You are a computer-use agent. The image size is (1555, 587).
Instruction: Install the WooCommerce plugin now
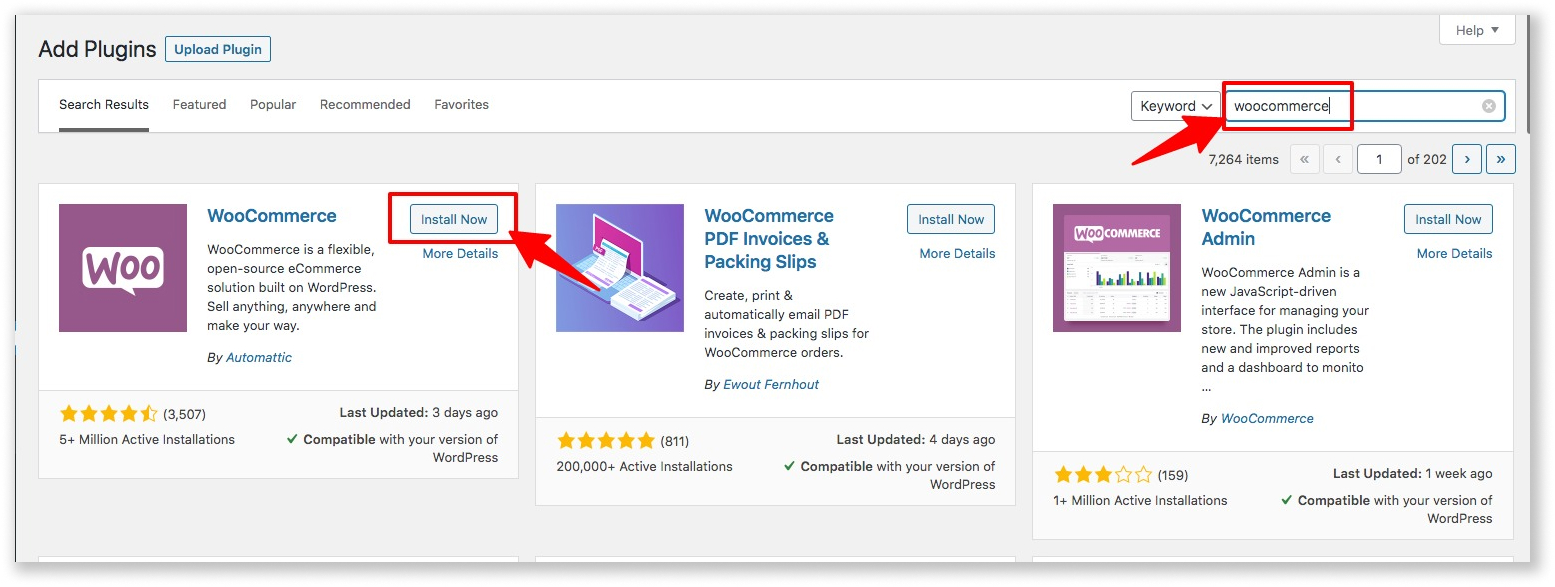(x=454, y=220)
